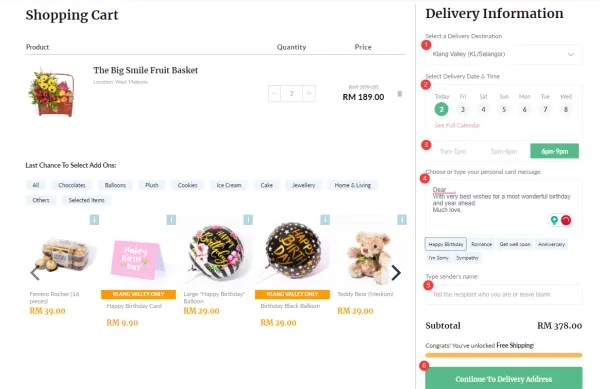Select the 9am-1pm delivery time slot
Screen dimensions: 600x389
[453, 151]
